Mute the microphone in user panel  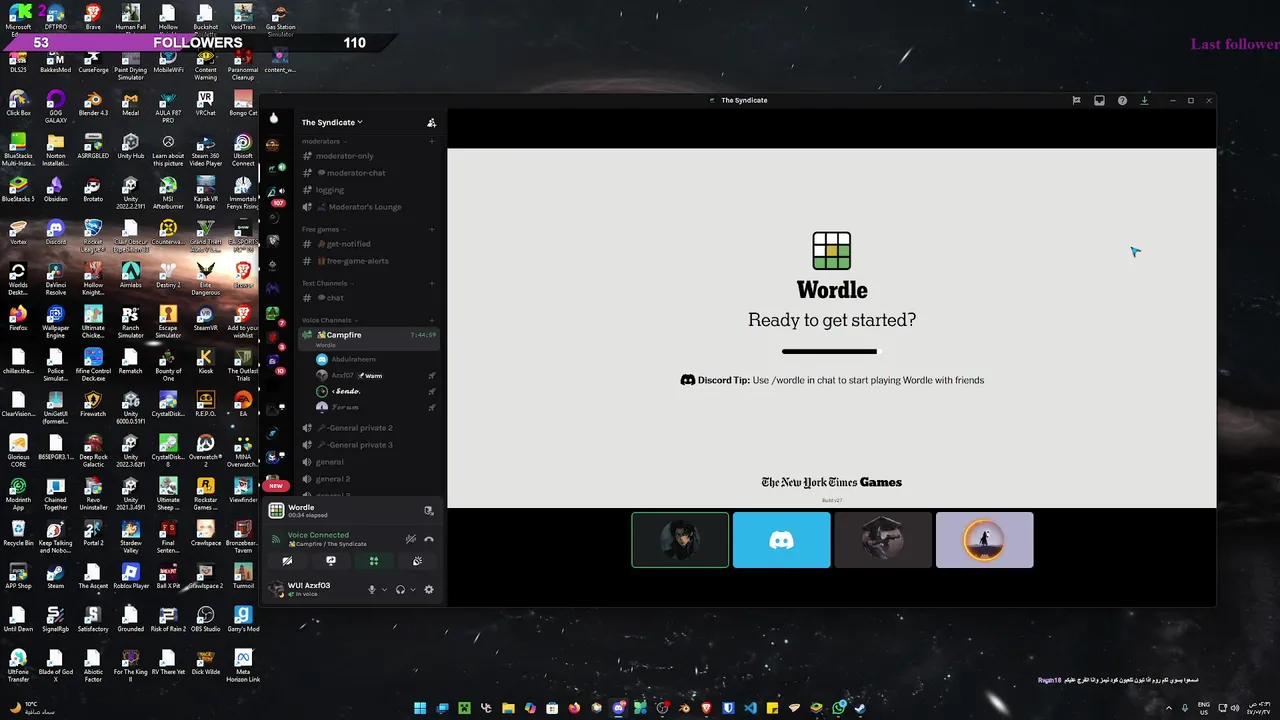(x=372, y=589)
